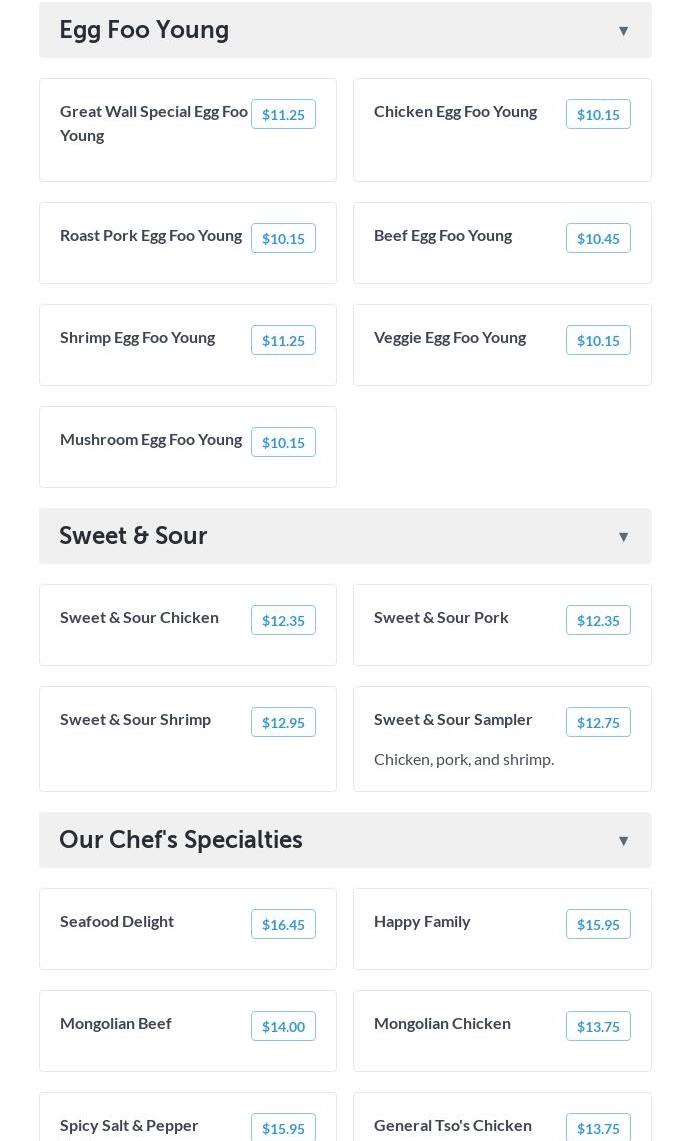Image resolution: width=690 pixels, height=1141 pixels.
Task: Select Mushroom Egg Foo Young price button
Action: (283, 443)
